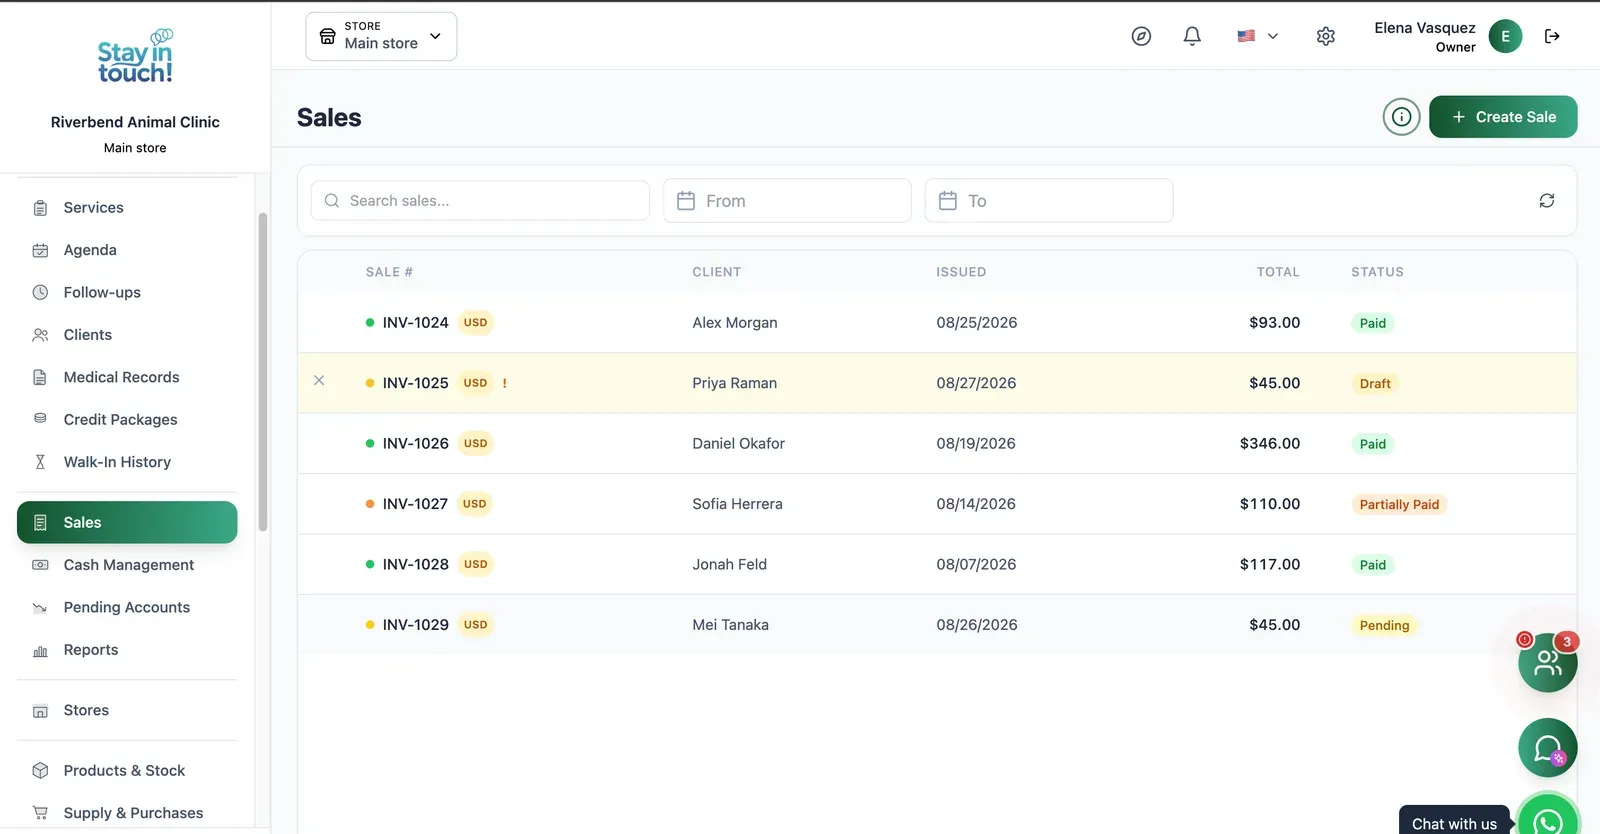Click the Partially Paid status badge

point(1399,505)
